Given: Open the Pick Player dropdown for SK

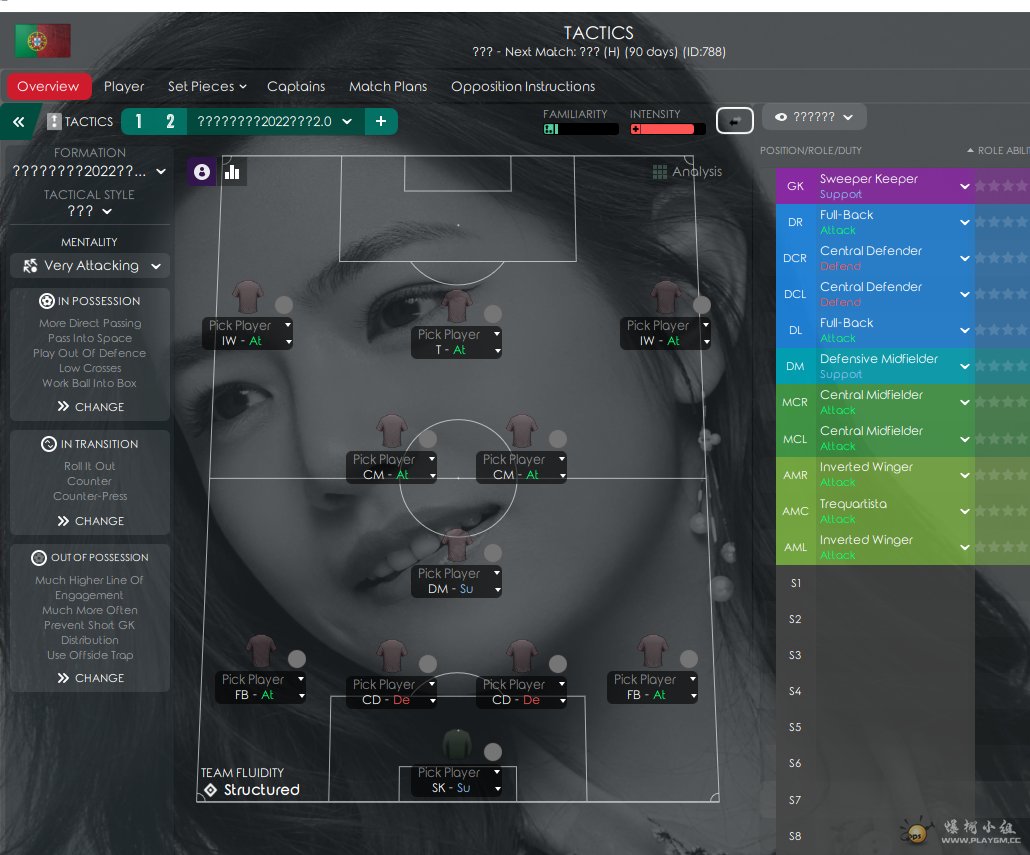Looking at the screenshot, I should click(497, 772).
